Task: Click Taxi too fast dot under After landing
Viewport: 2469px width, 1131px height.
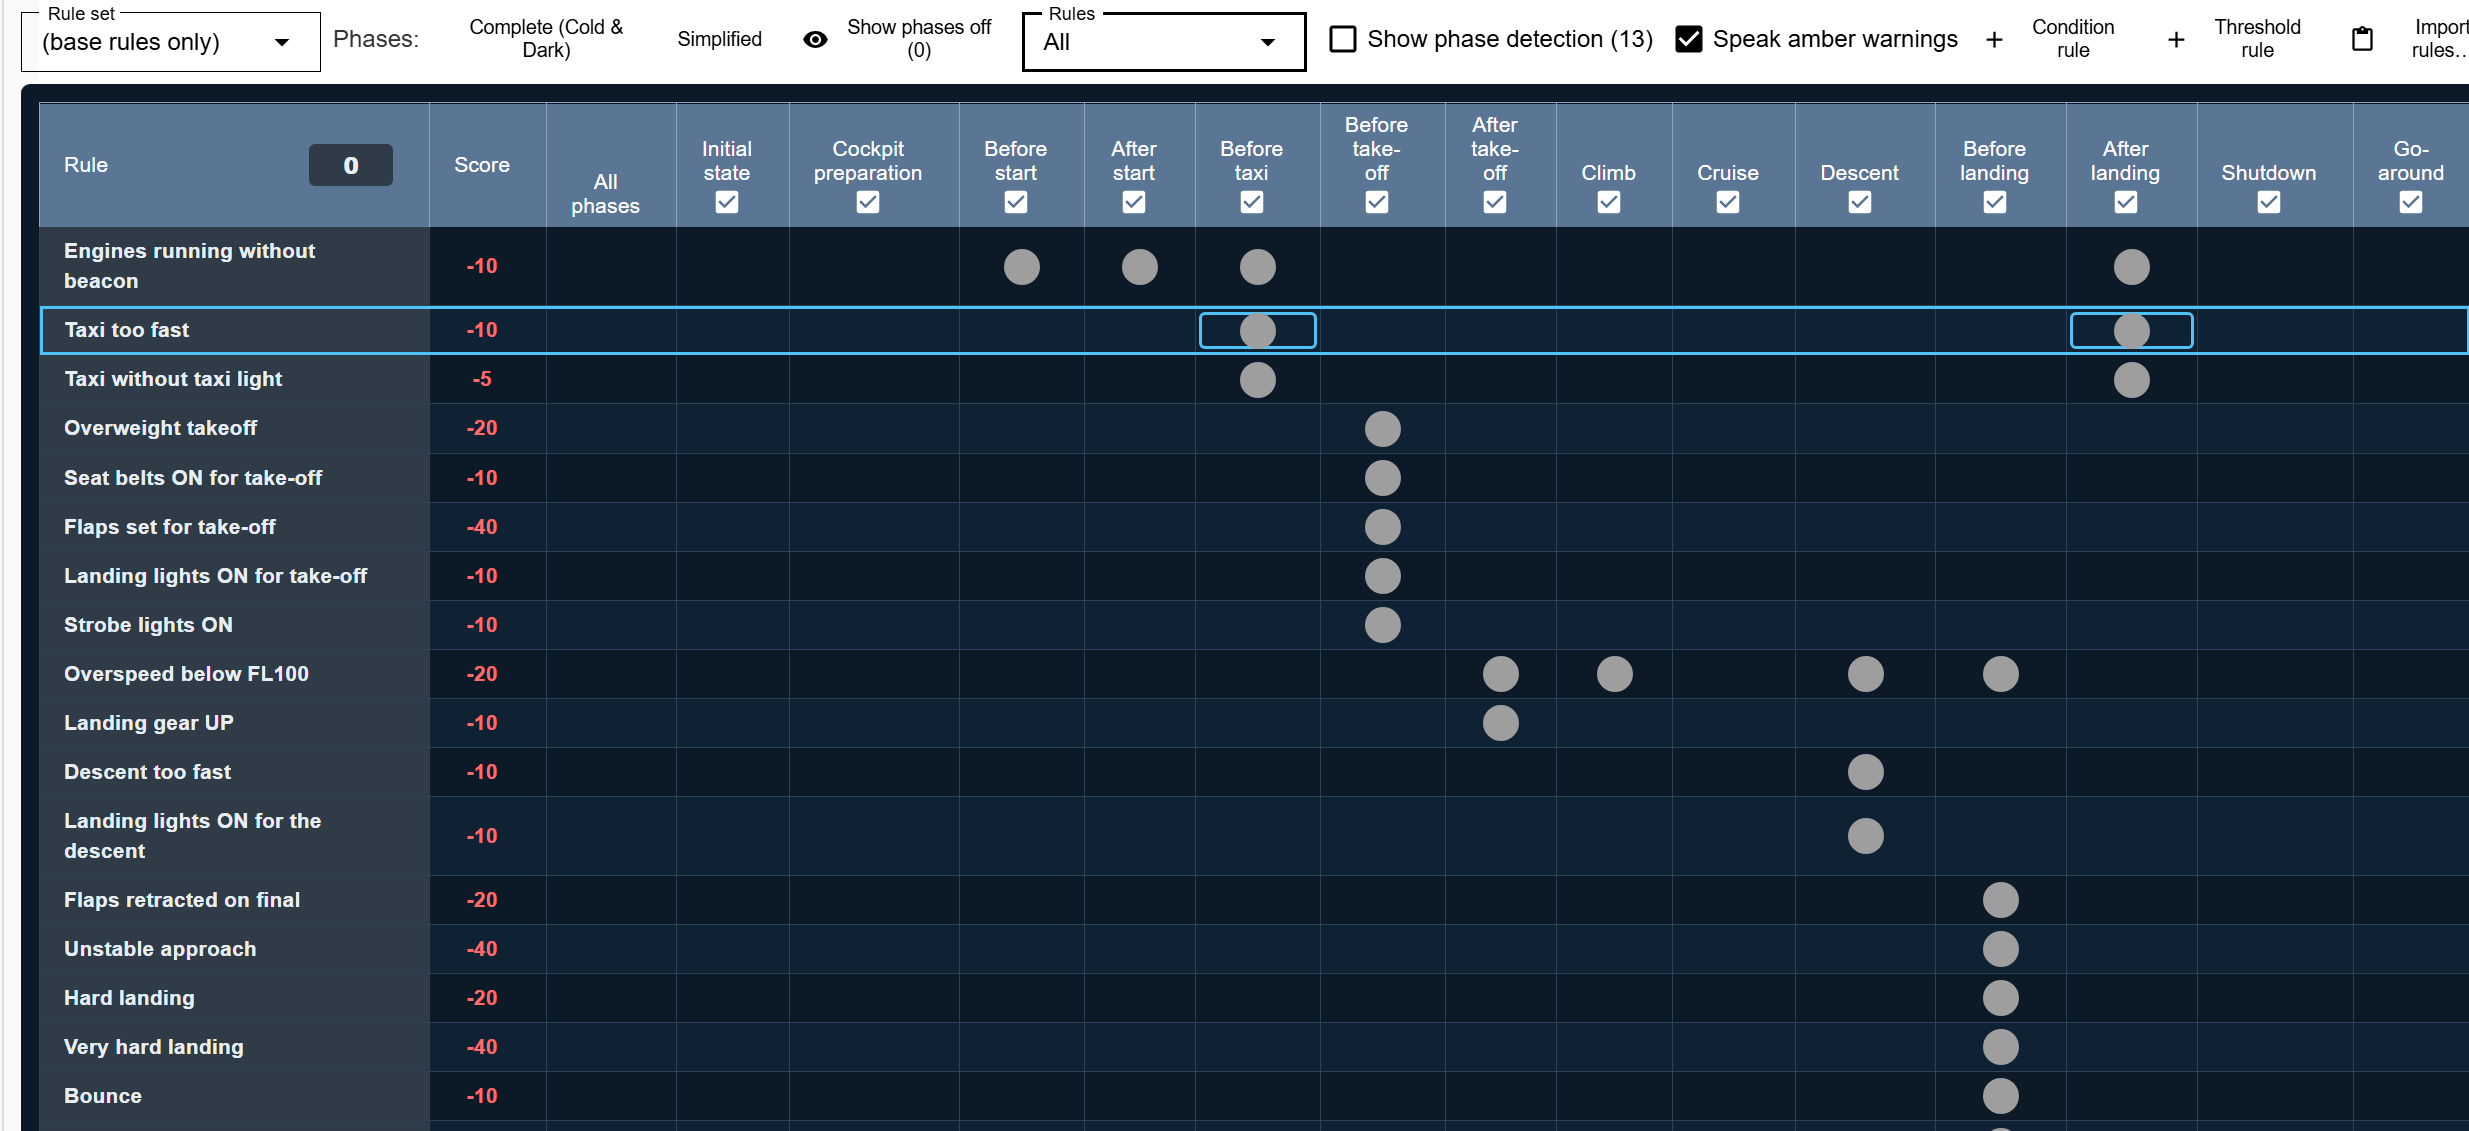Action: (2132, 330)
